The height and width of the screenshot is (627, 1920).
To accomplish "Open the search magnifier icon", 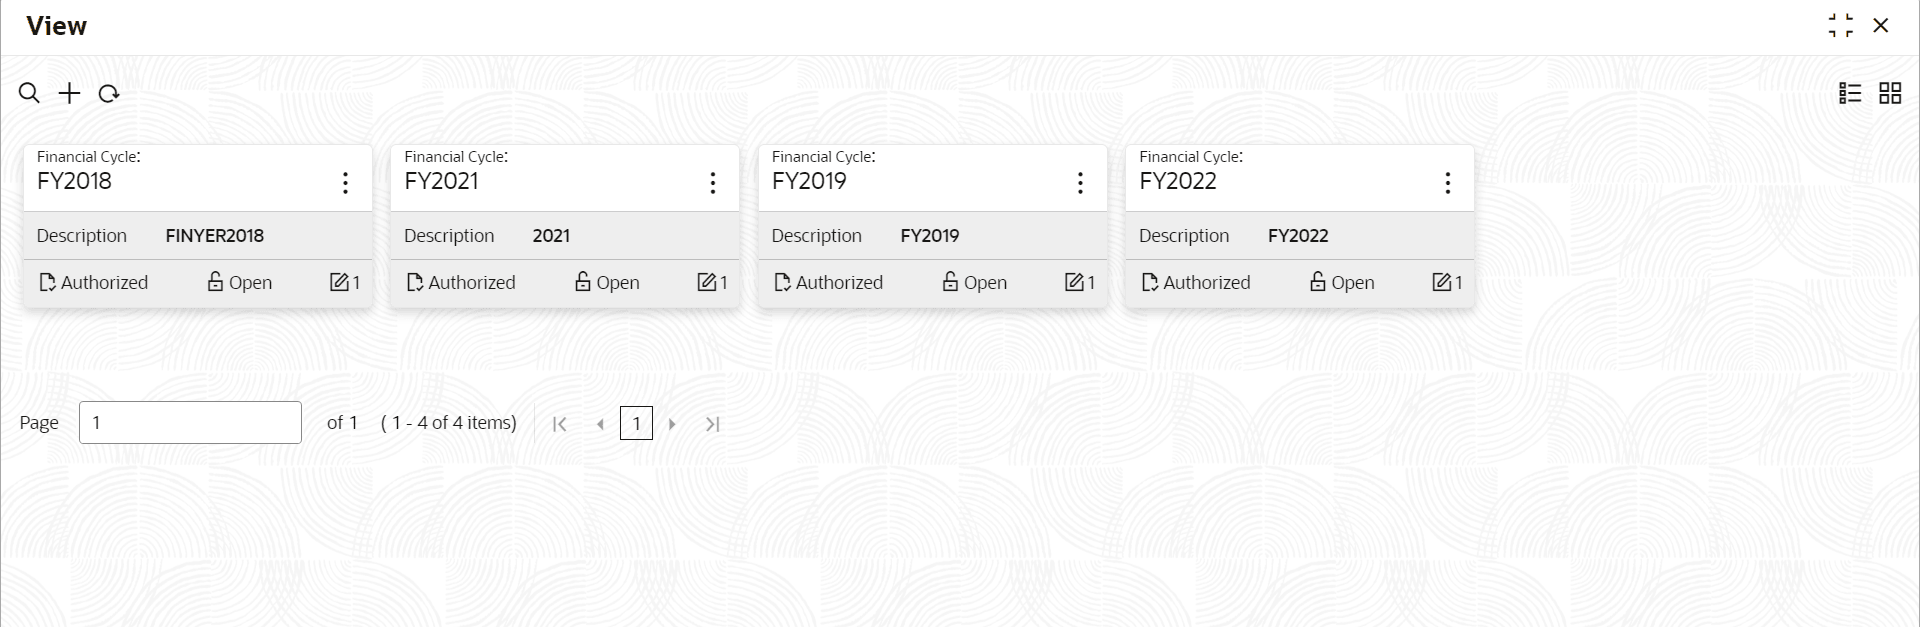I will point(29,93).
